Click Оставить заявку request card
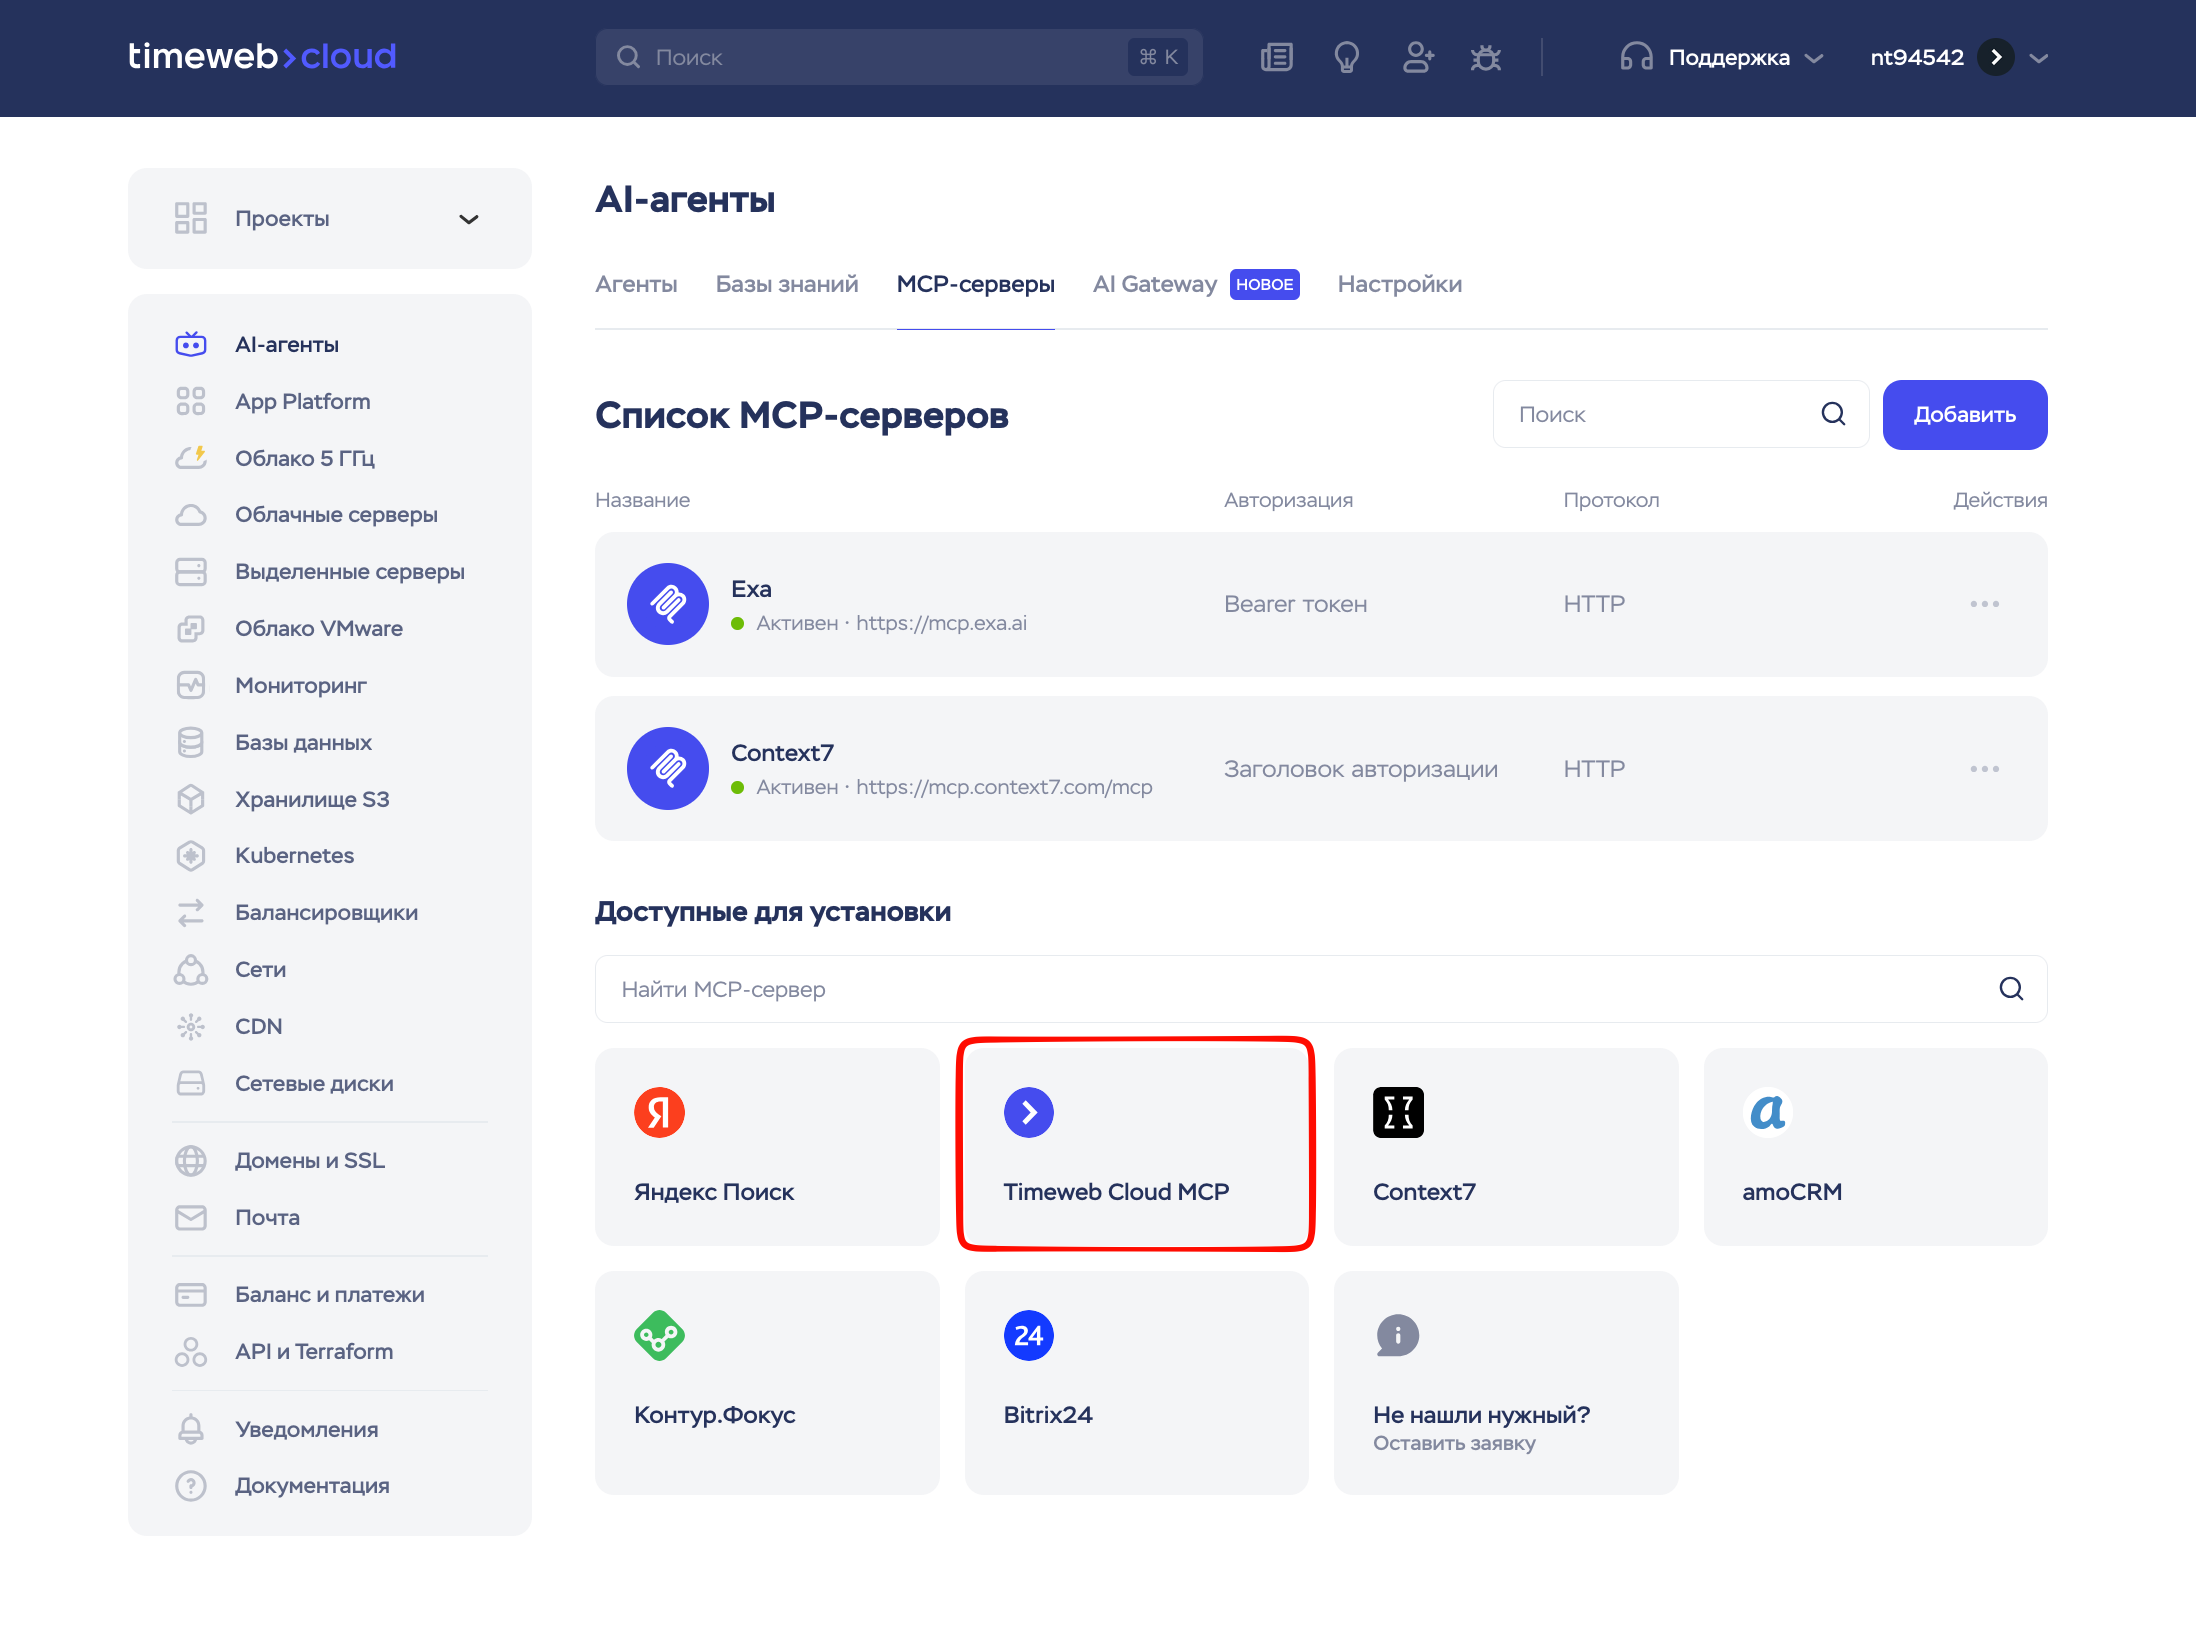 pyautogui.click(x=1505, y=1382)
